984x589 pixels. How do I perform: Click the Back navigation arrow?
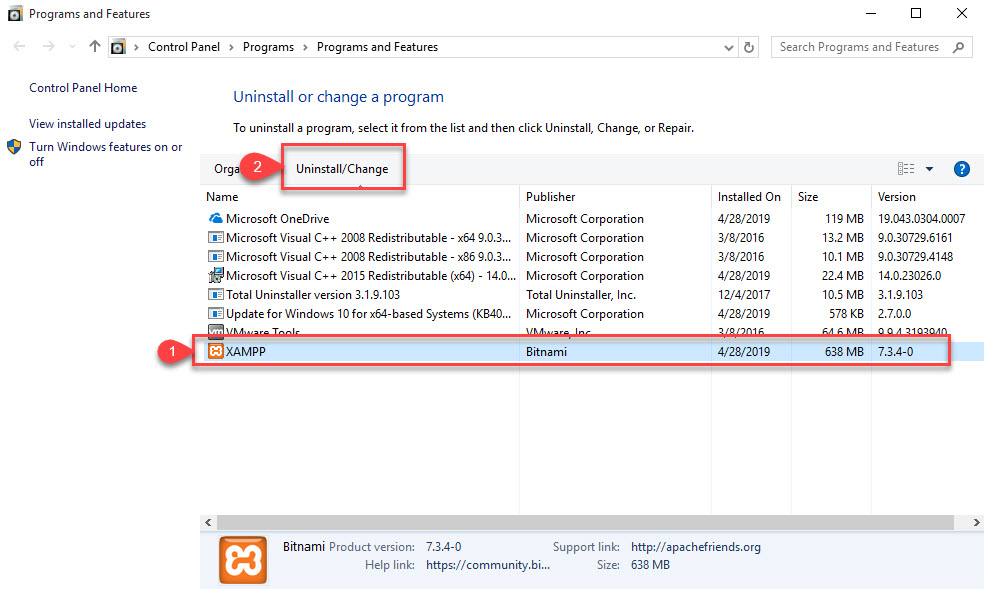(19, 46)
